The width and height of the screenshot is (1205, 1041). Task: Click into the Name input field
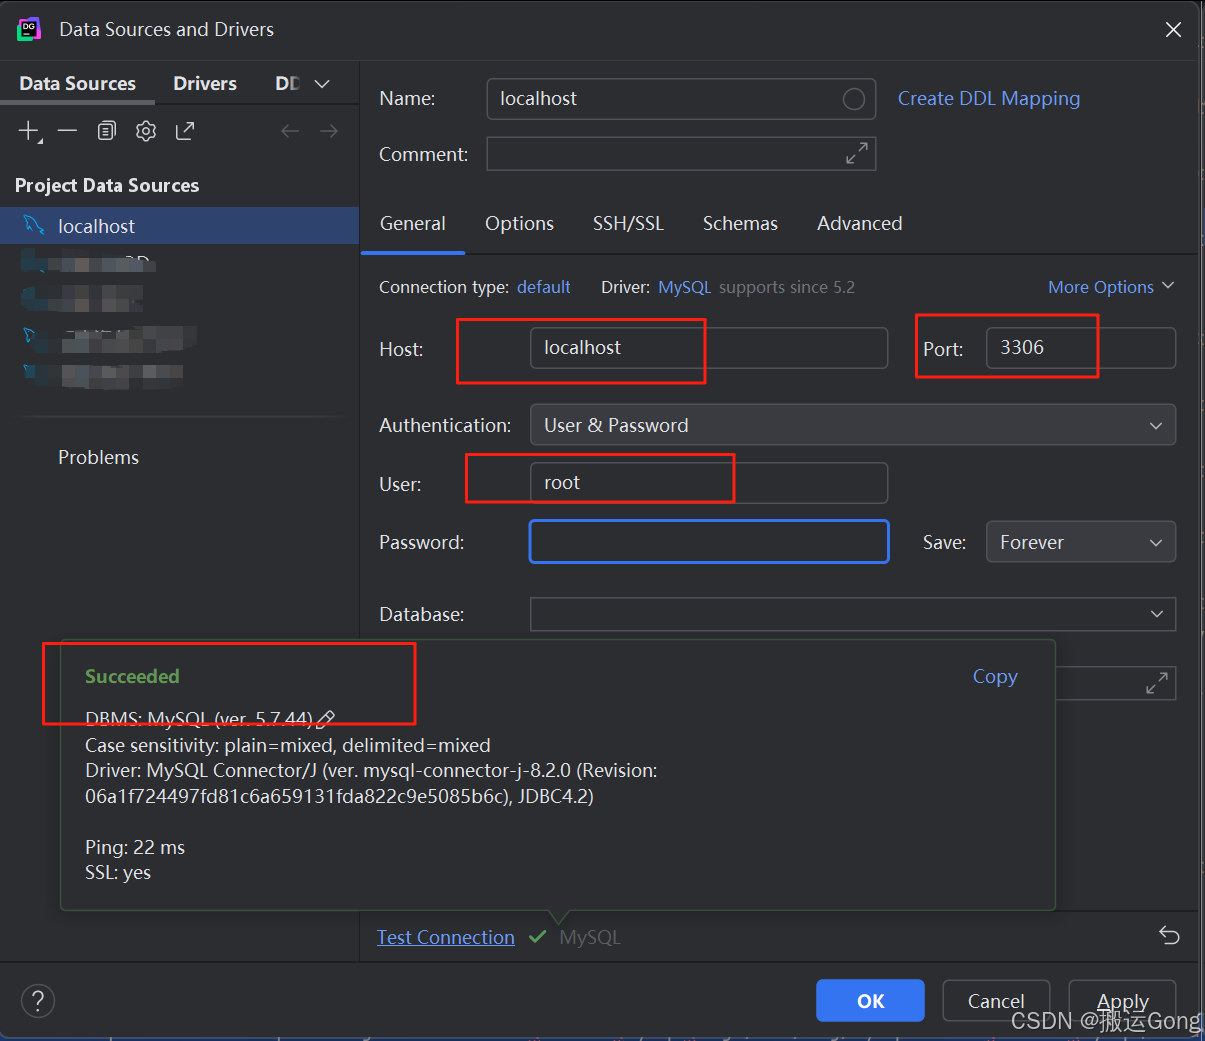[x=681, y=99]
